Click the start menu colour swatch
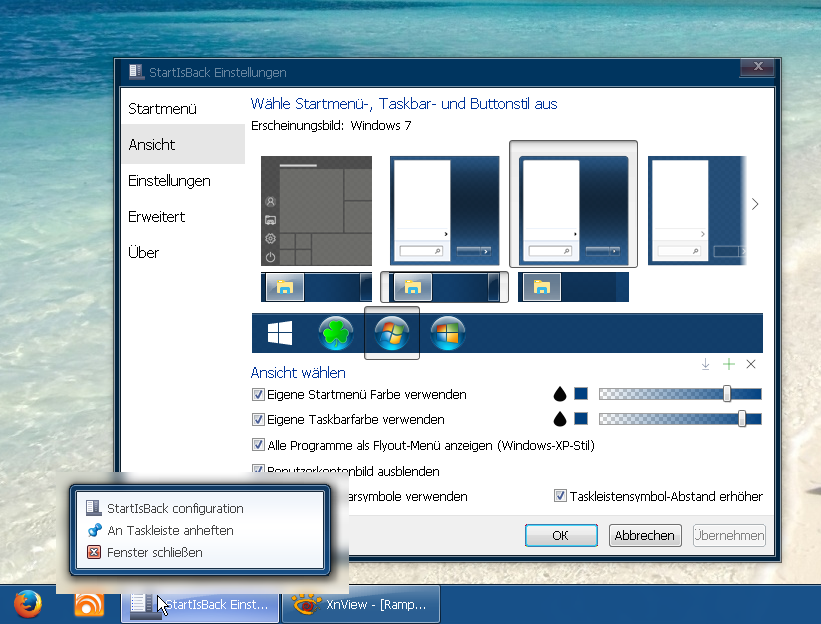The width and height of the screenshot is (821, 624). click(x=581, y=394)
